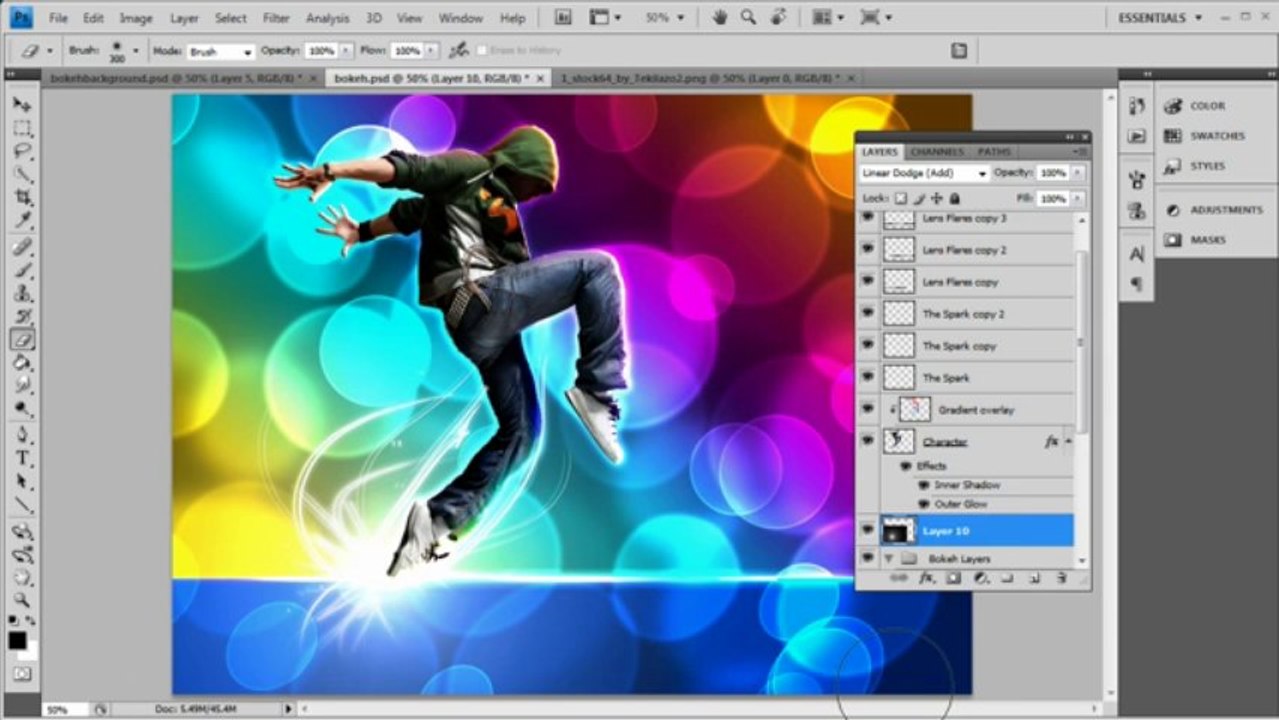Open the ESSENTIALS workspace switcher
Viewport: 1279px width, 720px height.
click(1159, 17)
